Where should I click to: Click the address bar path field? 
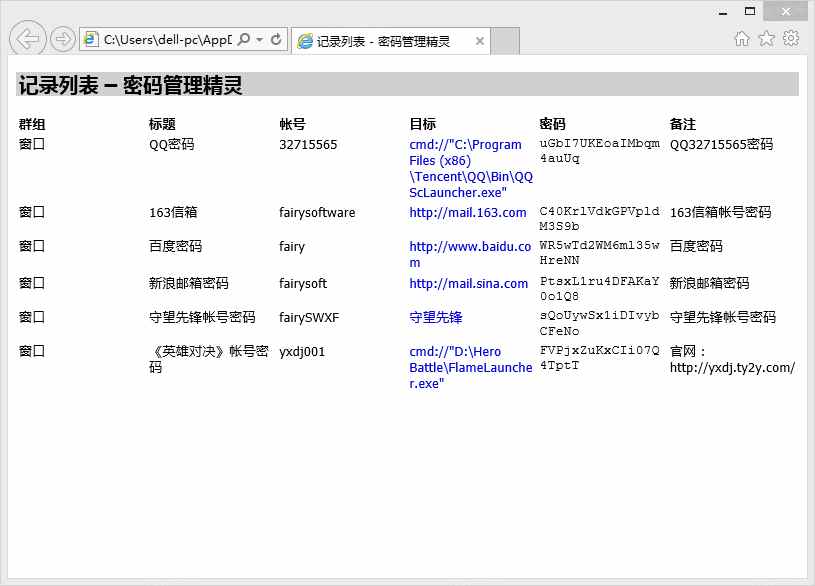[167, 40]
